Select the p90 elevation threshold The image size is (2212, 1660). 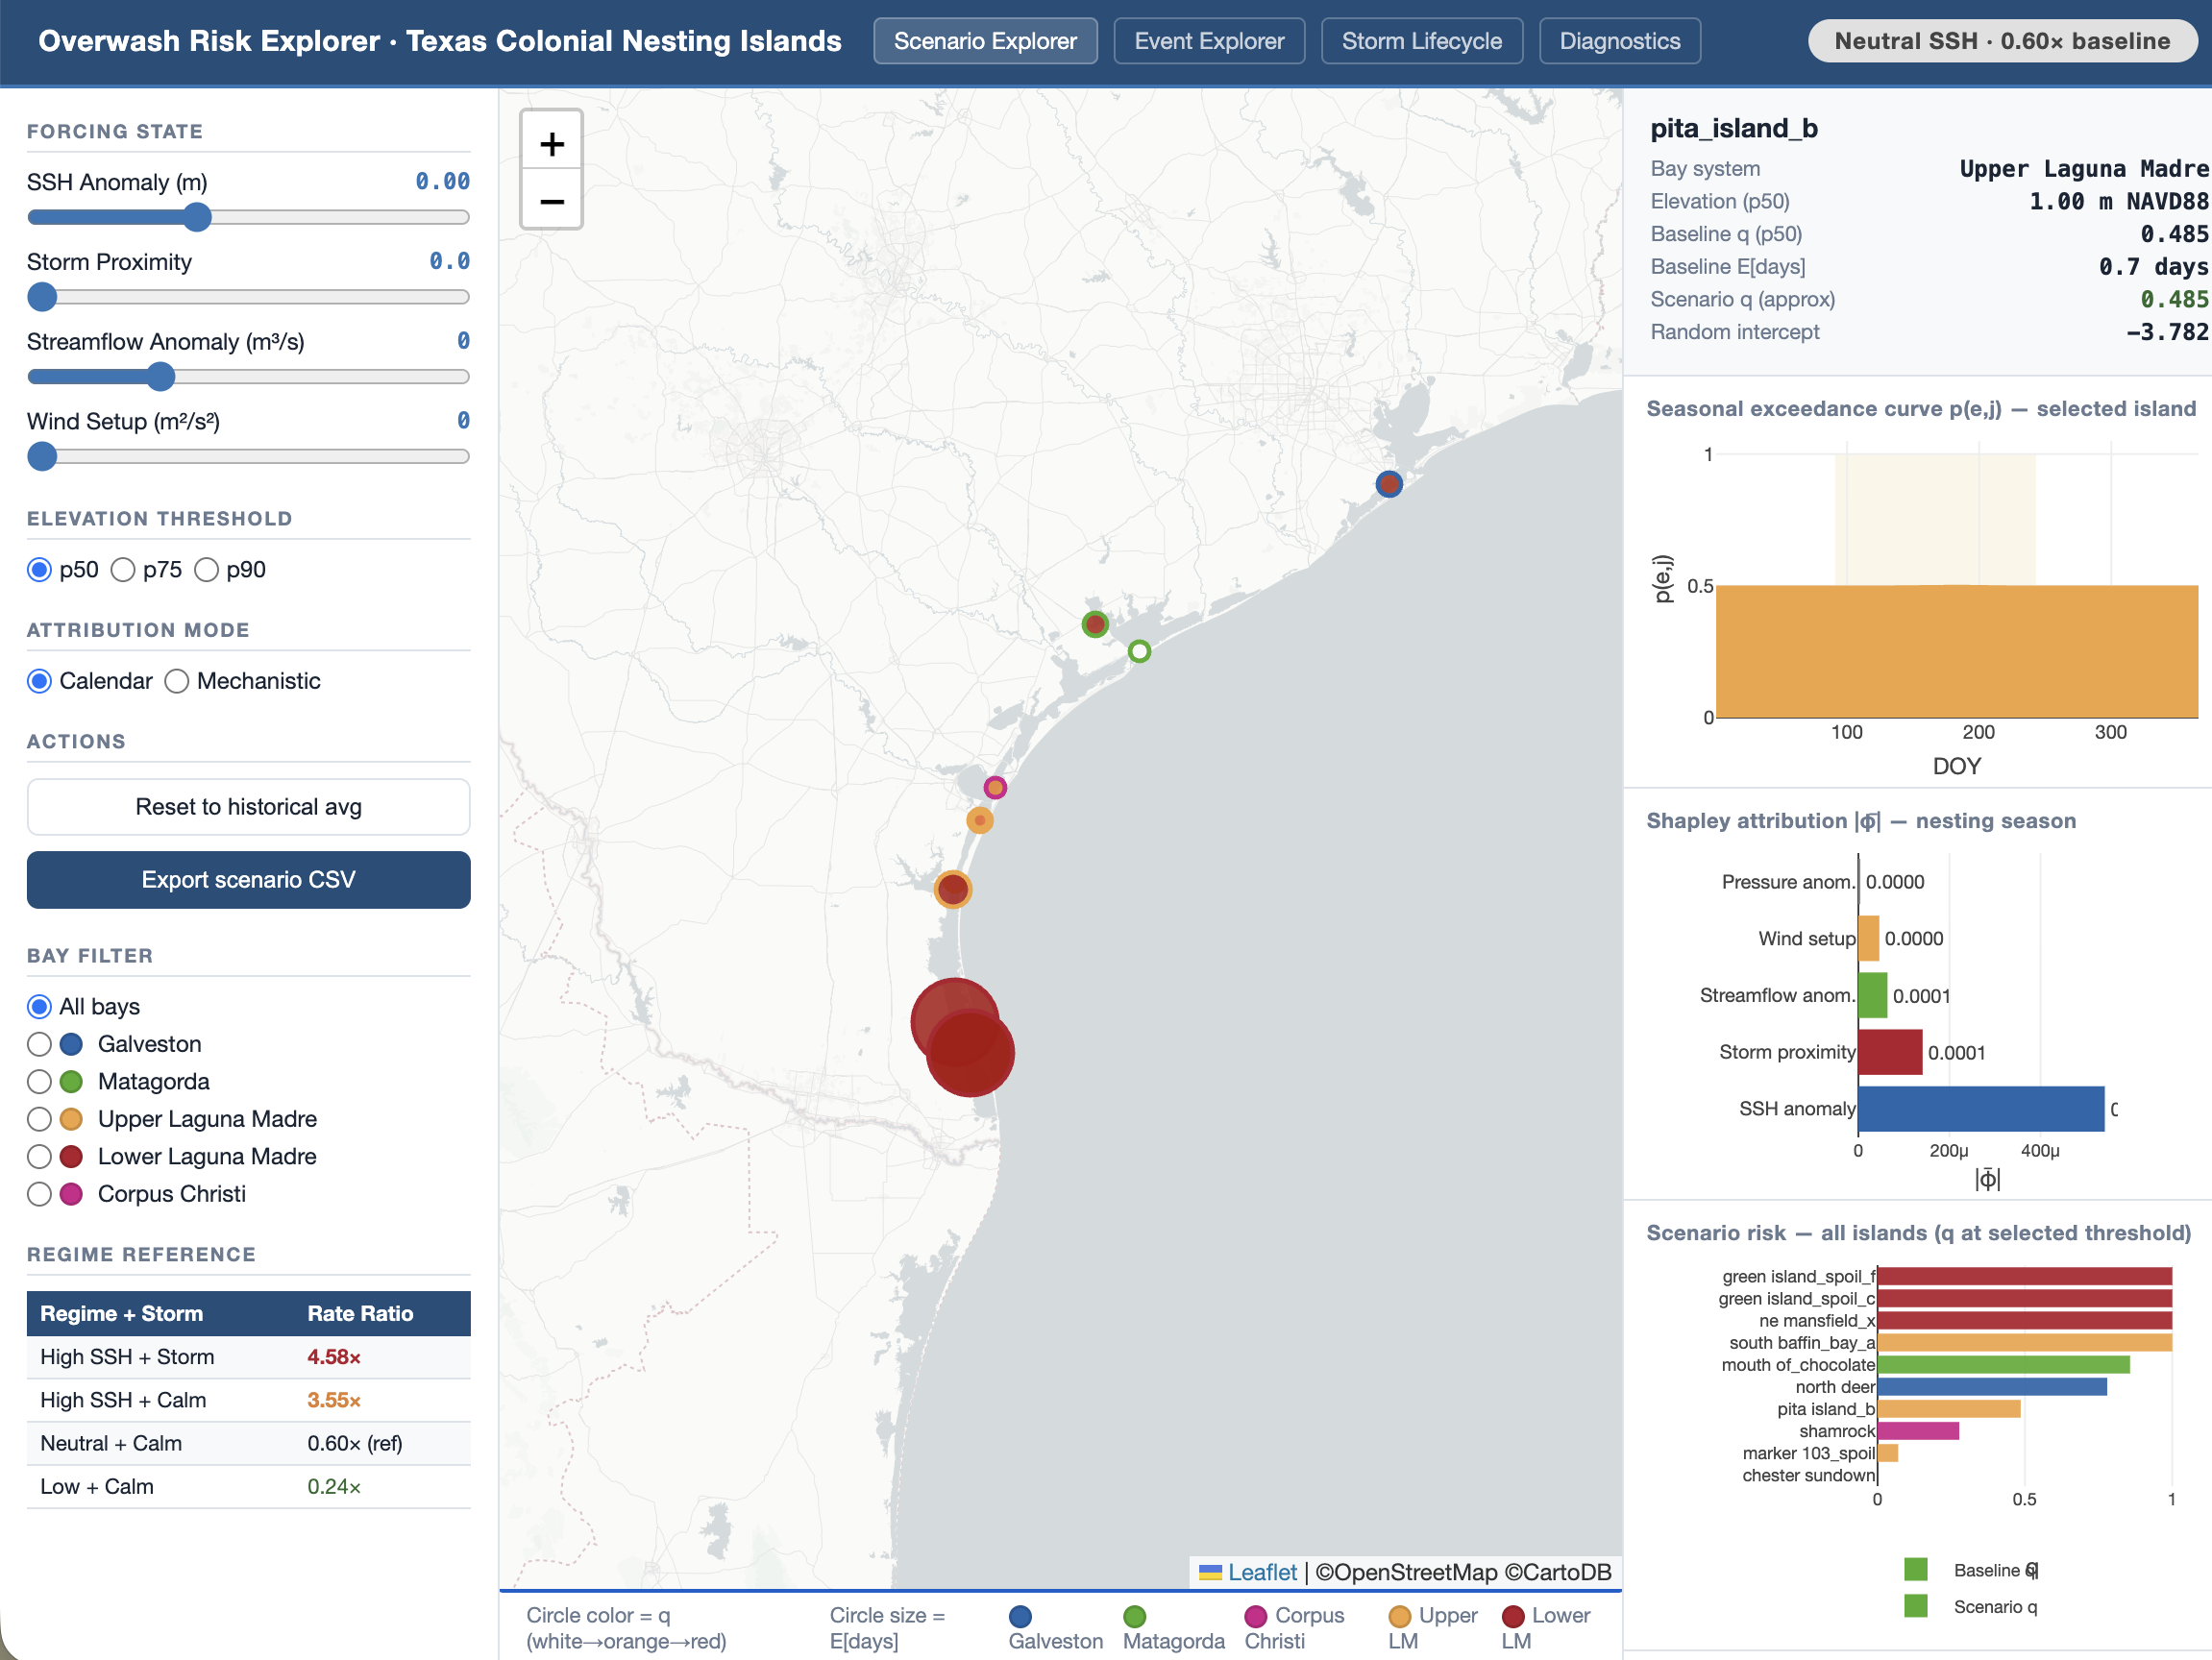206,570
